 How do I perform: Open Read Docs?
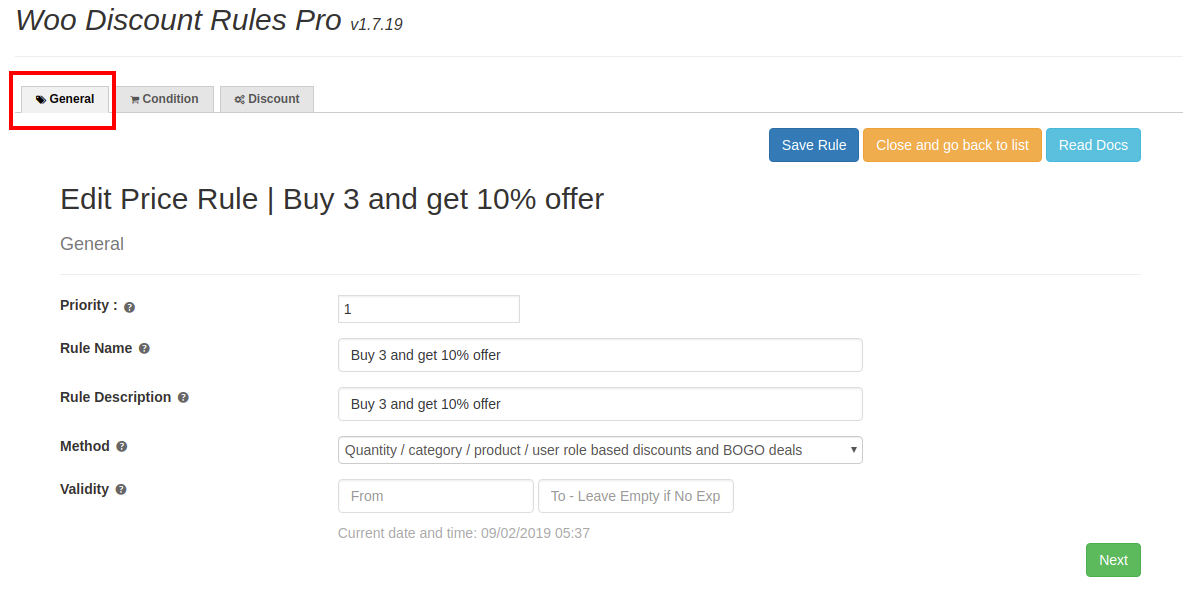(1093, 145)
